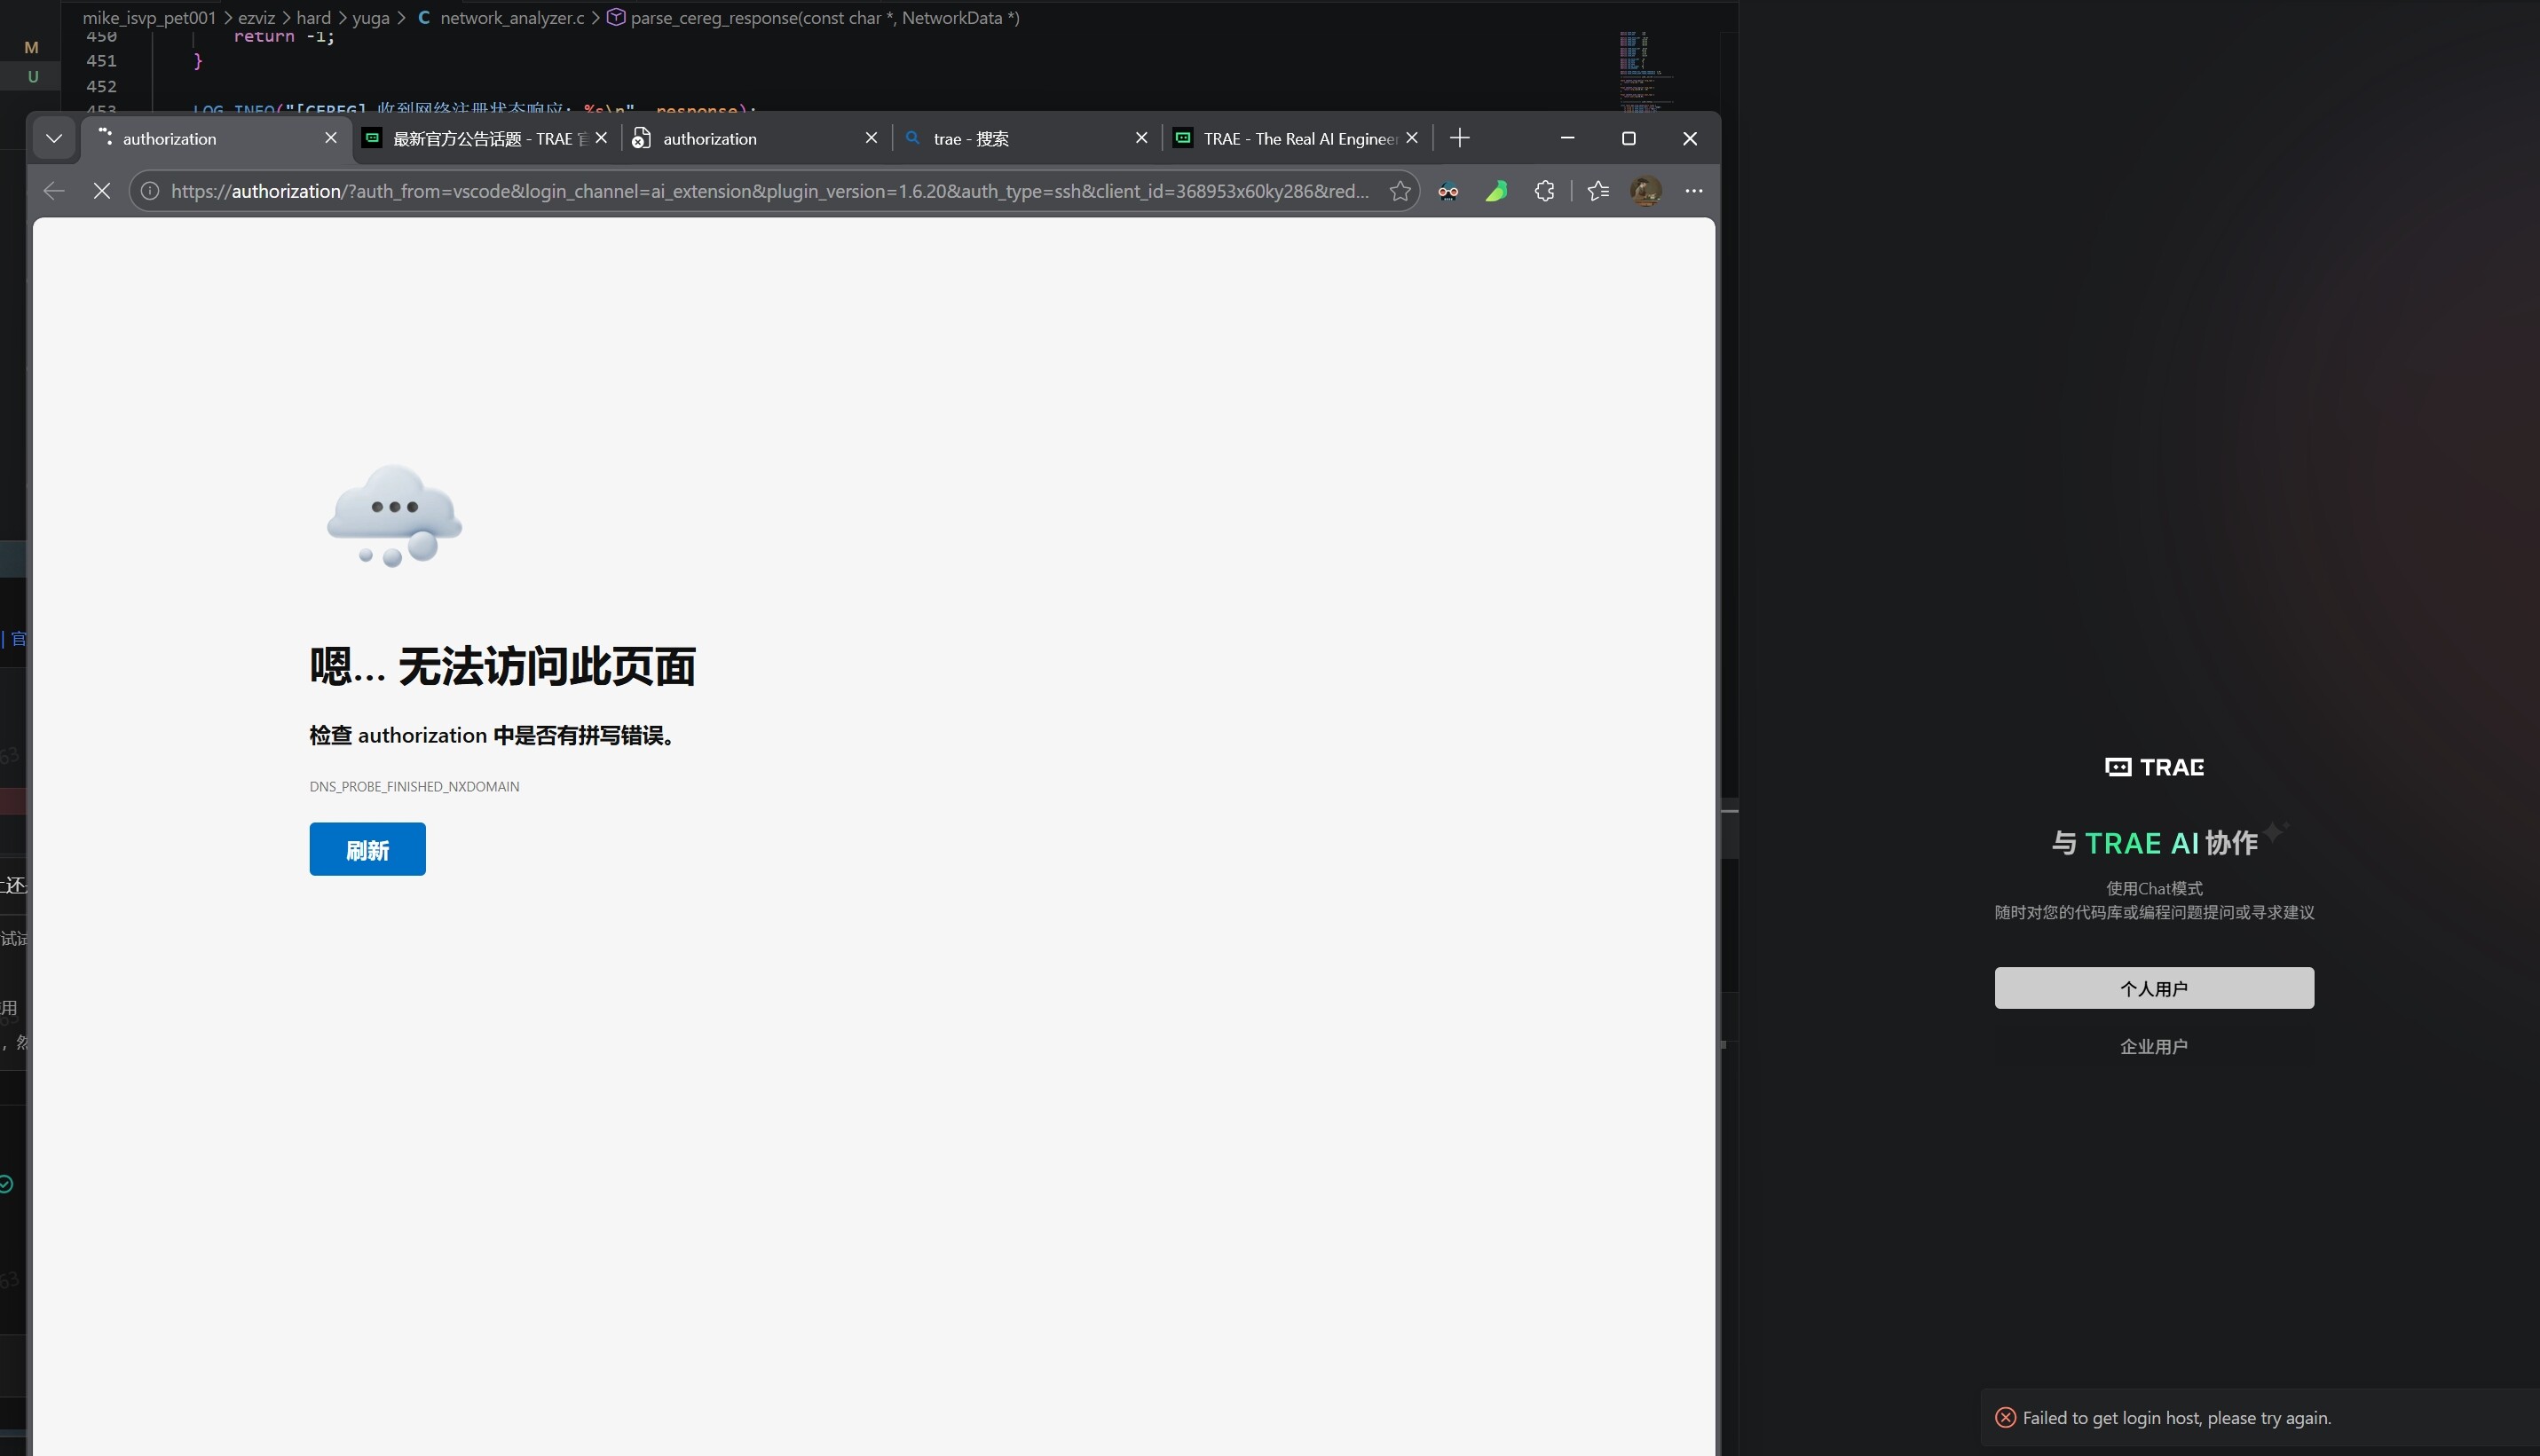
Task: Click the browser profile avatar
Action: pos(1646,191)
